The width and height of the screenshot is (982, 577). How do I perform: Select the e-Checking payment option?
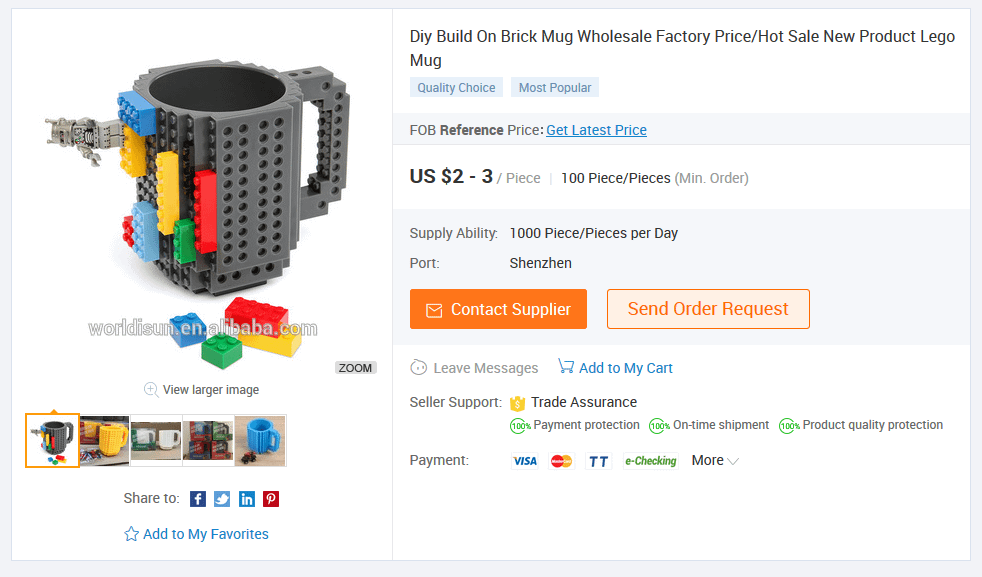(651, 461)
